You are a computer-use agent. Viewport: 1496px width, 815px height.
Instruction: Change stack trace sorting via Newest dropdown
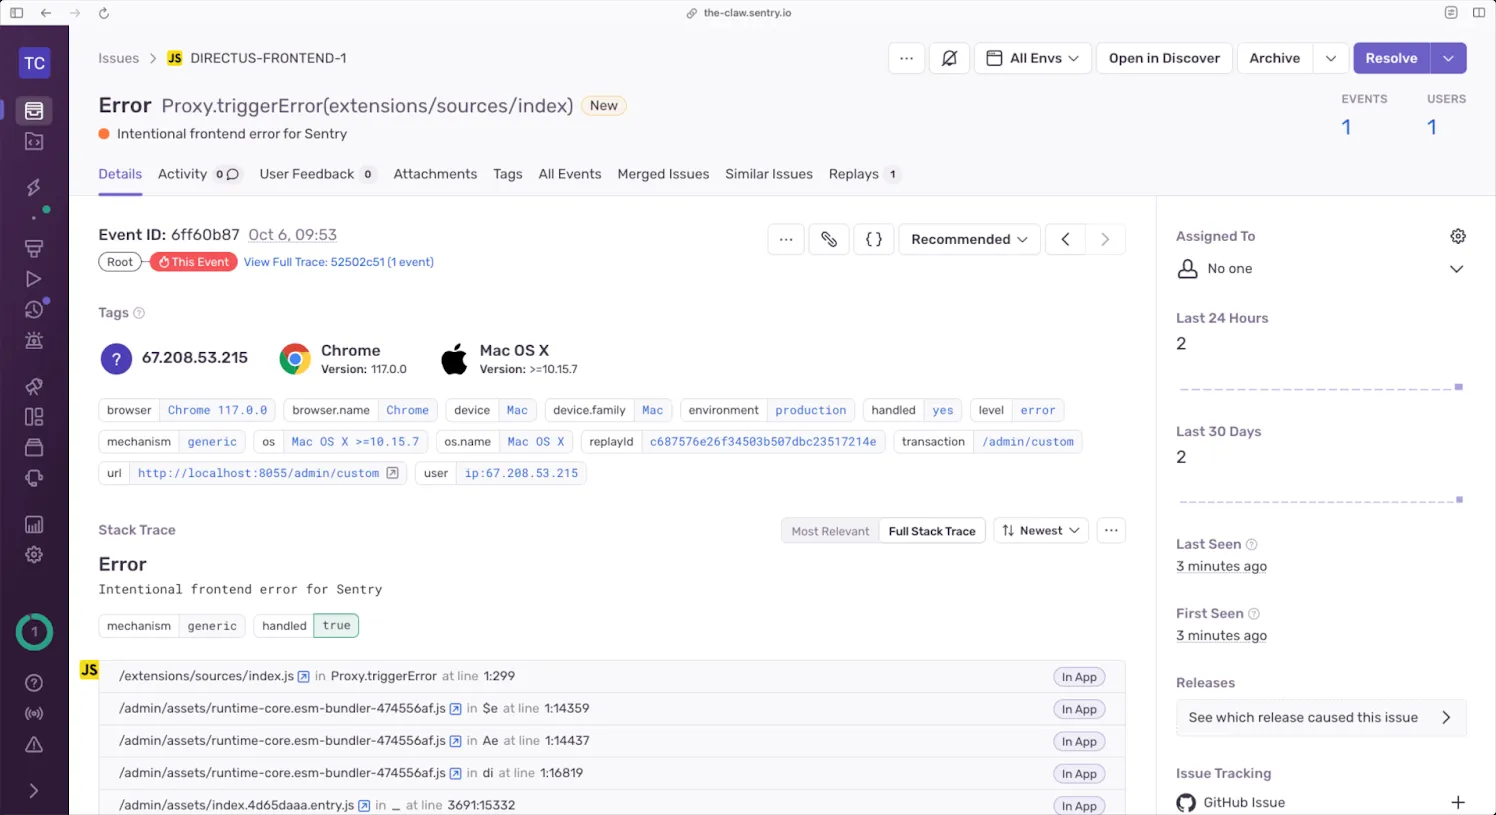[1040, 531]
